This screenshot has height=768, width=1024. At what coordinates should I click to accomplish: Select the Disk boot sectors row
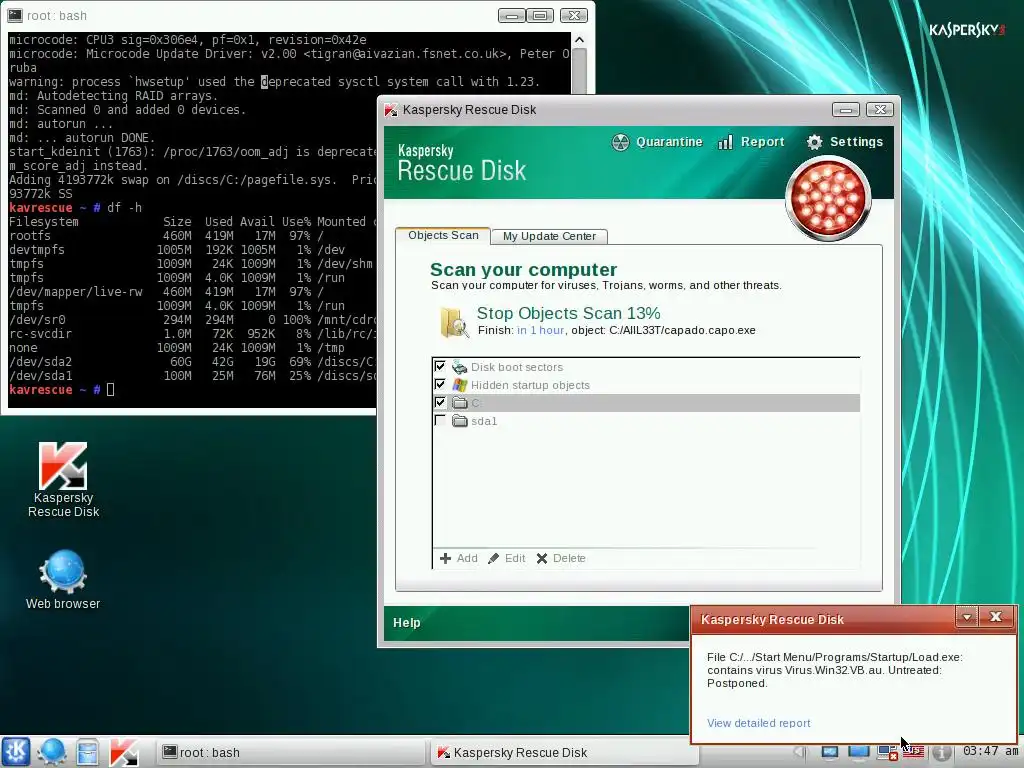tap(646, 367)
